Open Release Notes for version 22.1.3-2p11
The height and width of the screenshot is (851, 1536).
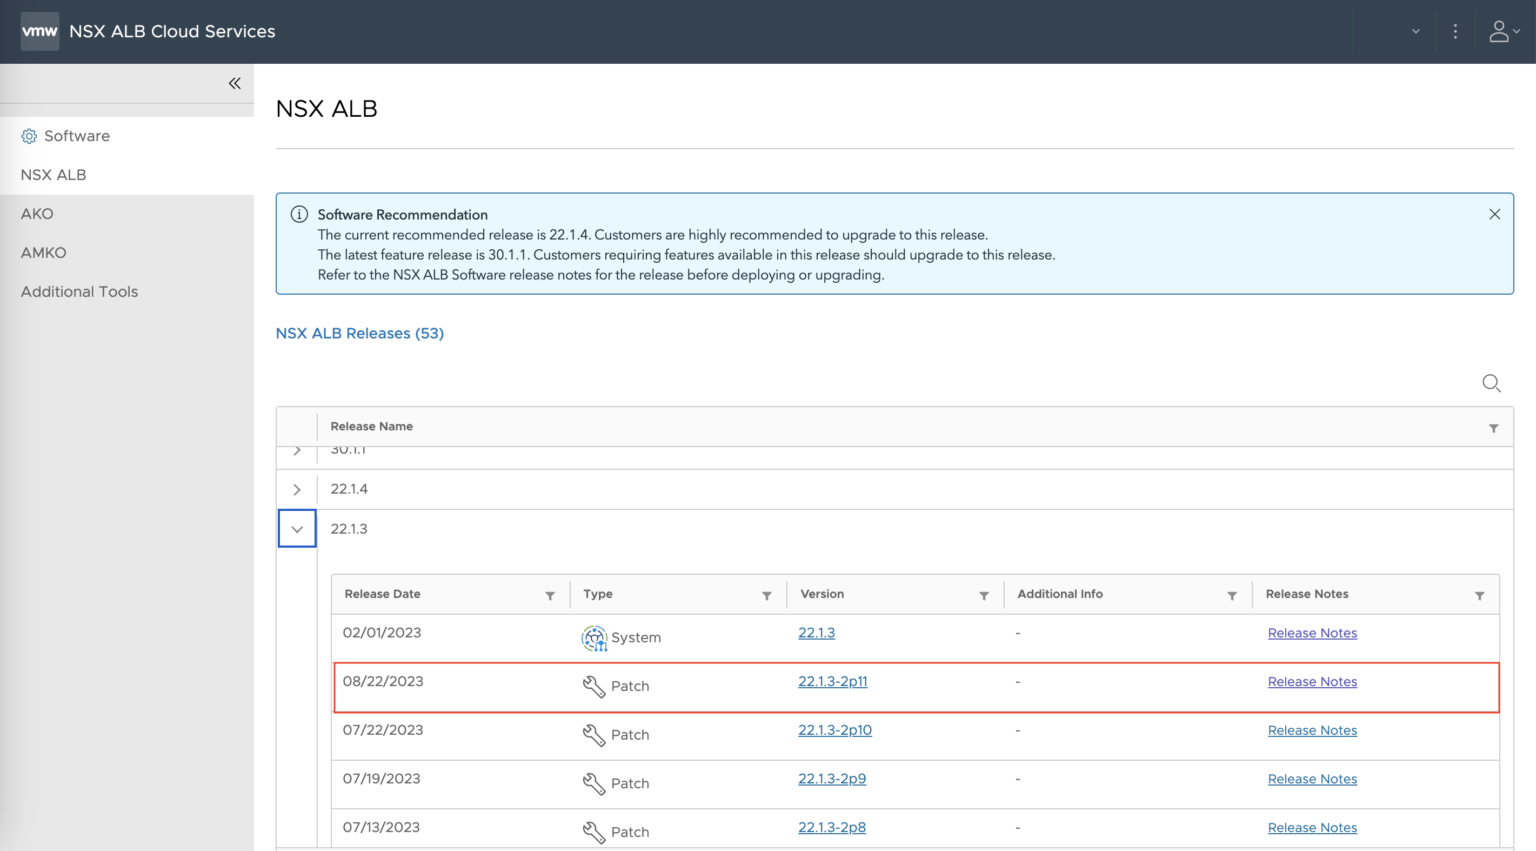coord(1312,681)
